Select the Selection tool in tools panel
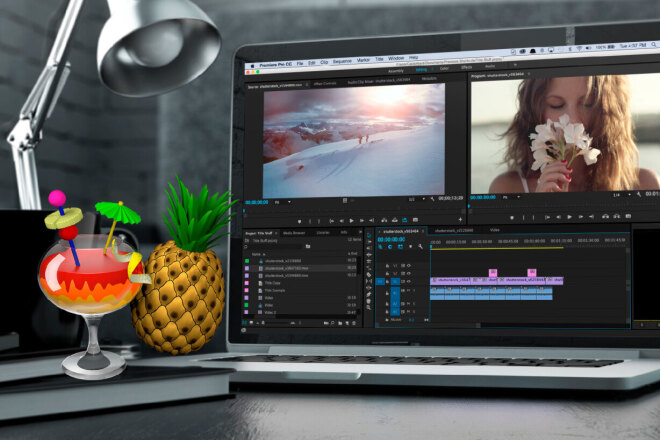660x440 pixels. coord(369,235)
